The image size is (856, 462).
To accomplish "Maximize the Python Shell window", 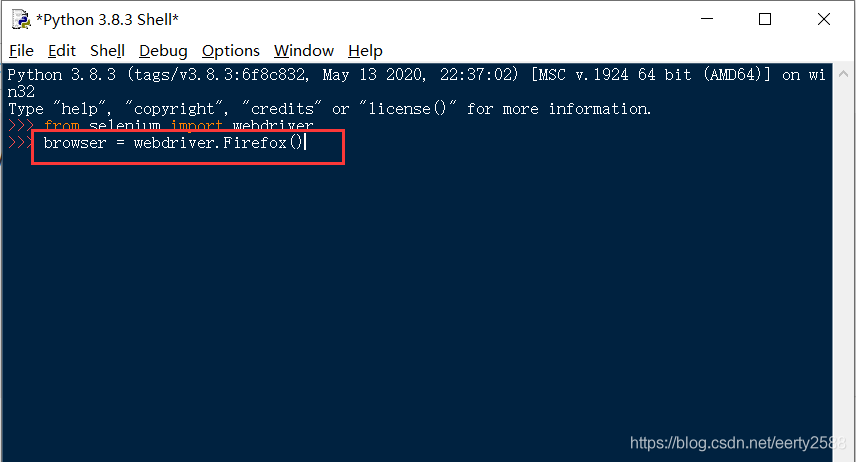I will point(765,19).
